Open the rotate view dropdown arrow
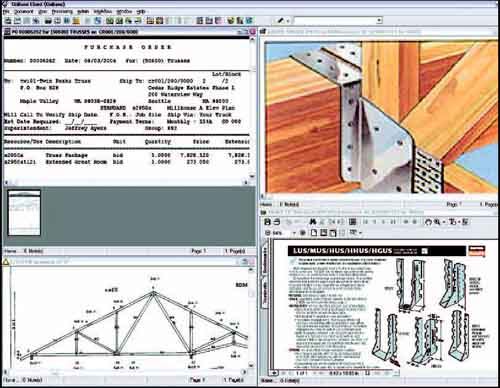Viewport: 500px width, 388px height. point(360,233)
